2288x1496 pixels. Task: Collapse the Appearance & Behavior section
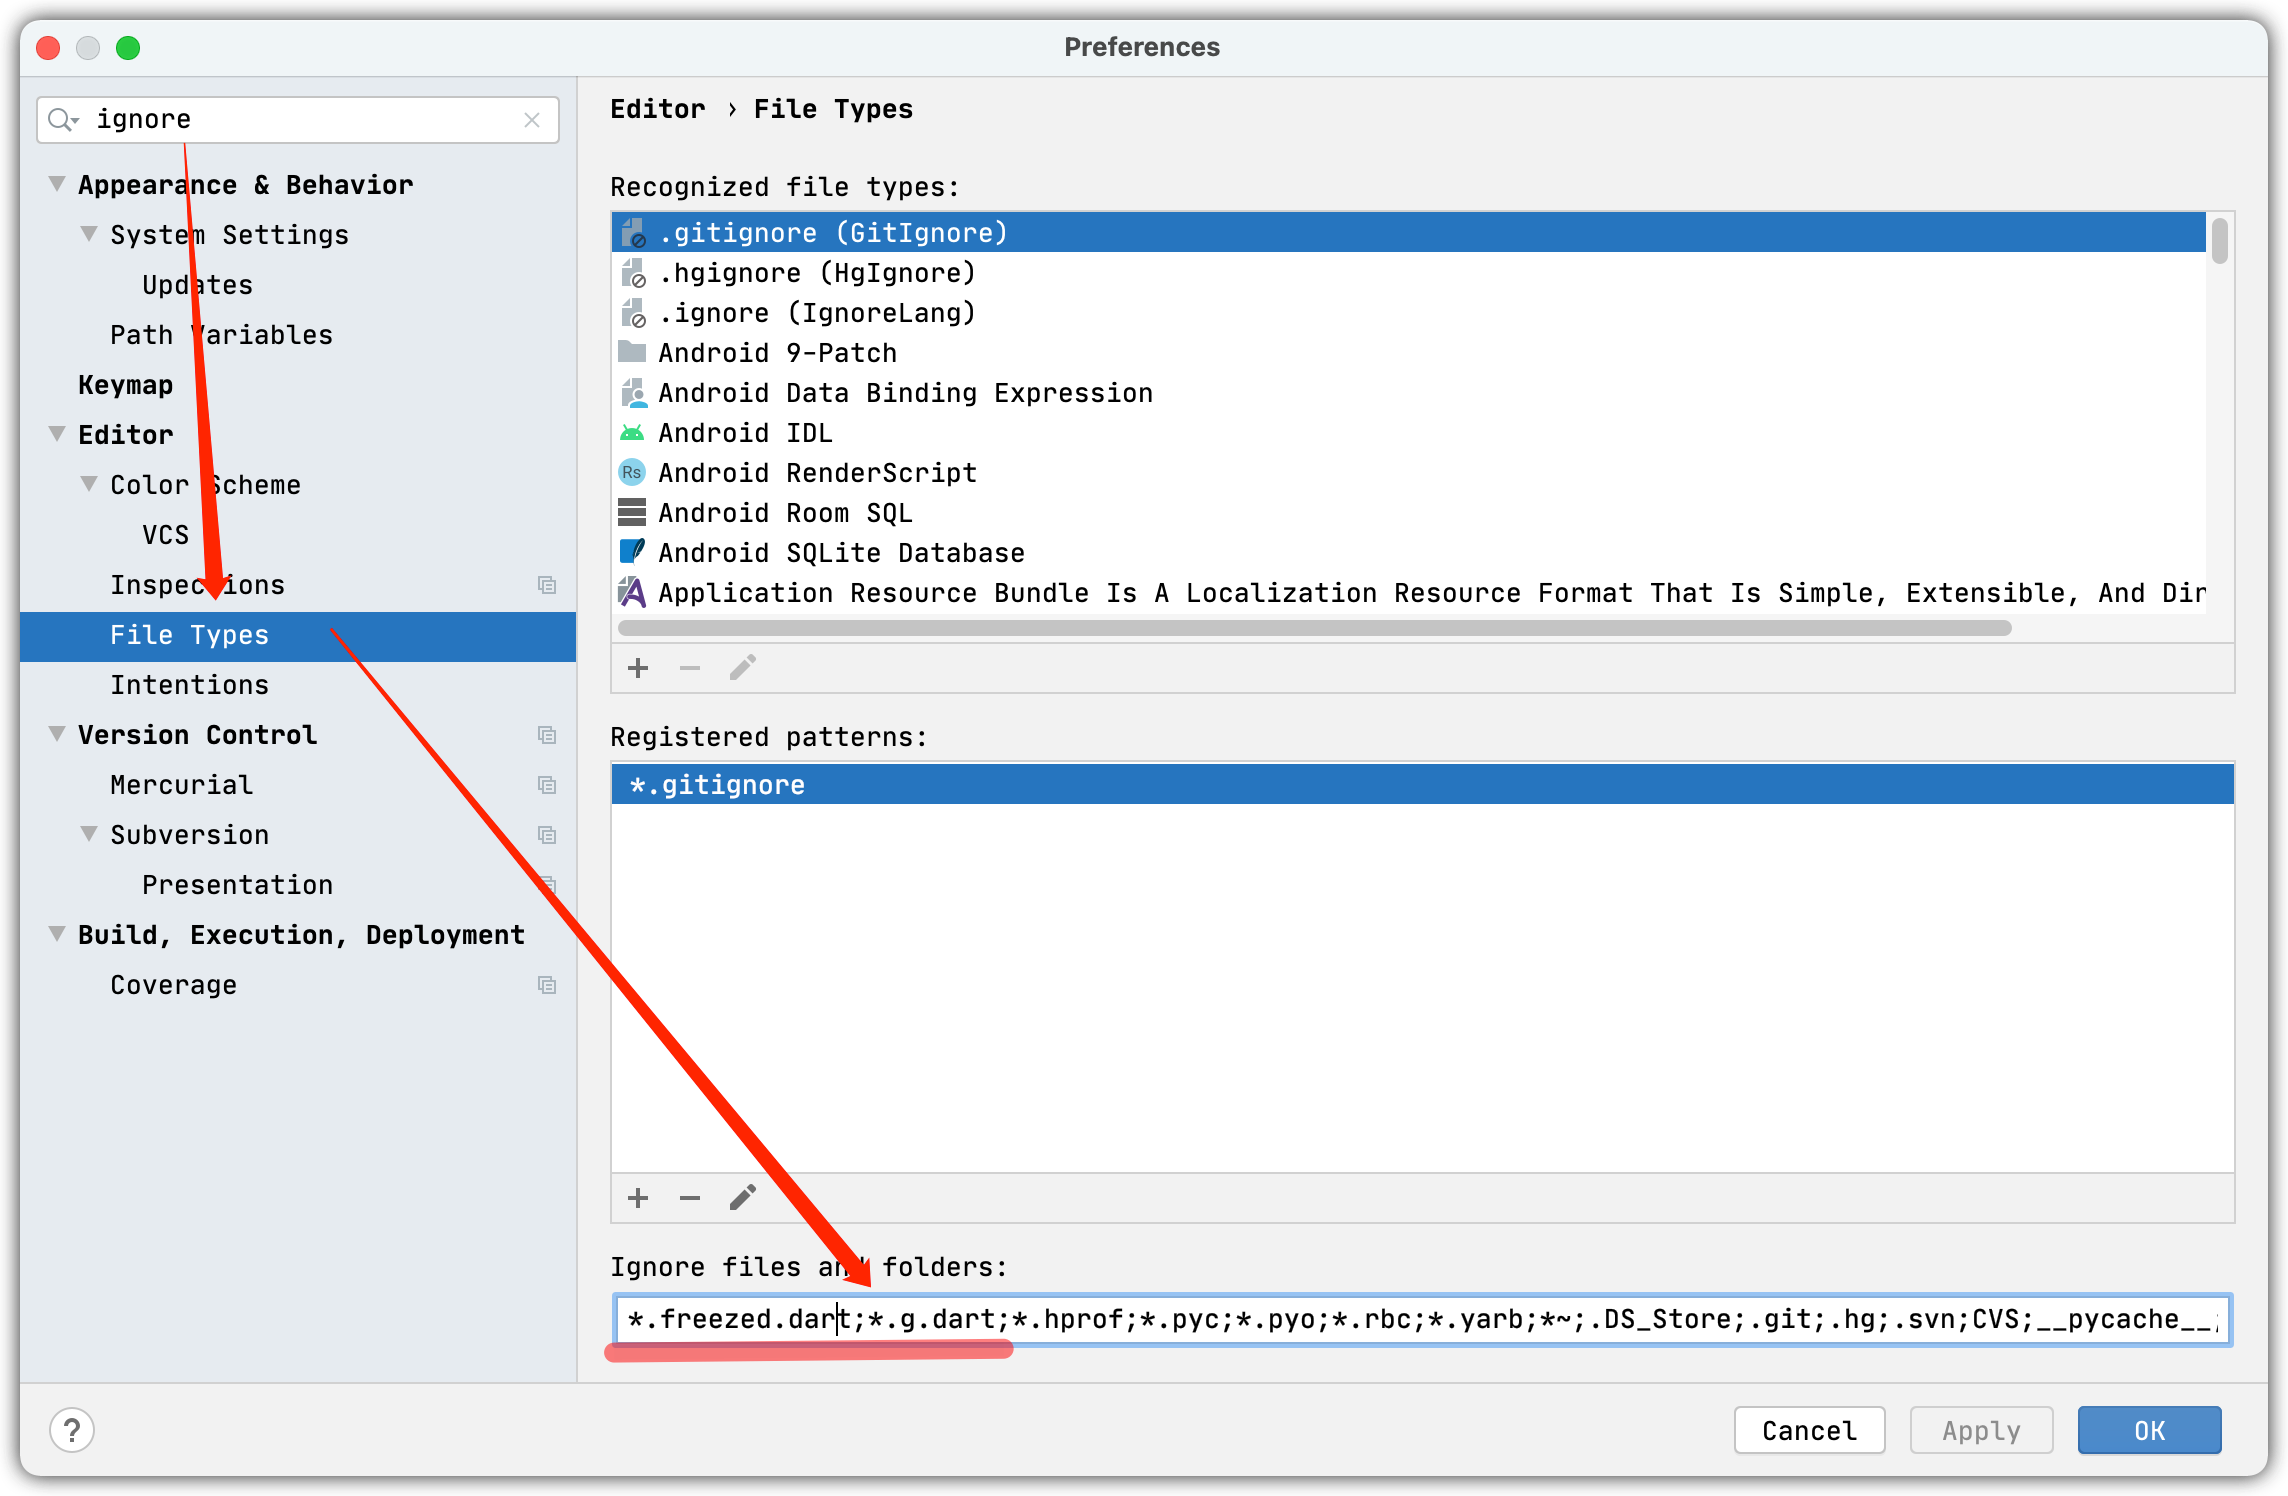57,184
